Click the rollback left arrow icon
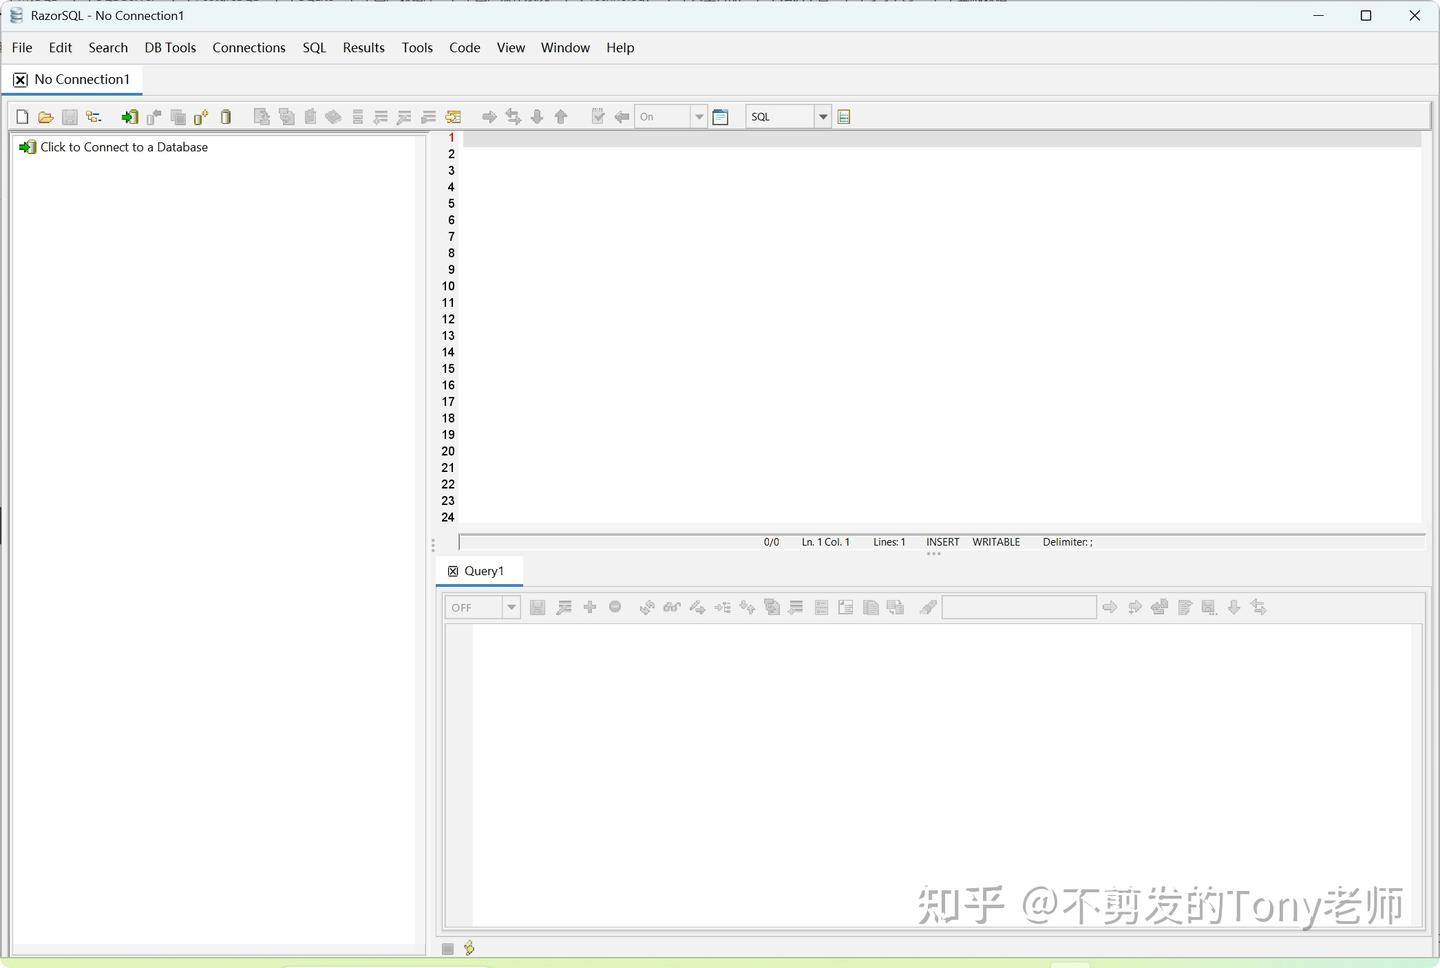The width and height of the screenshot is (1440, 968). point(622,117)
